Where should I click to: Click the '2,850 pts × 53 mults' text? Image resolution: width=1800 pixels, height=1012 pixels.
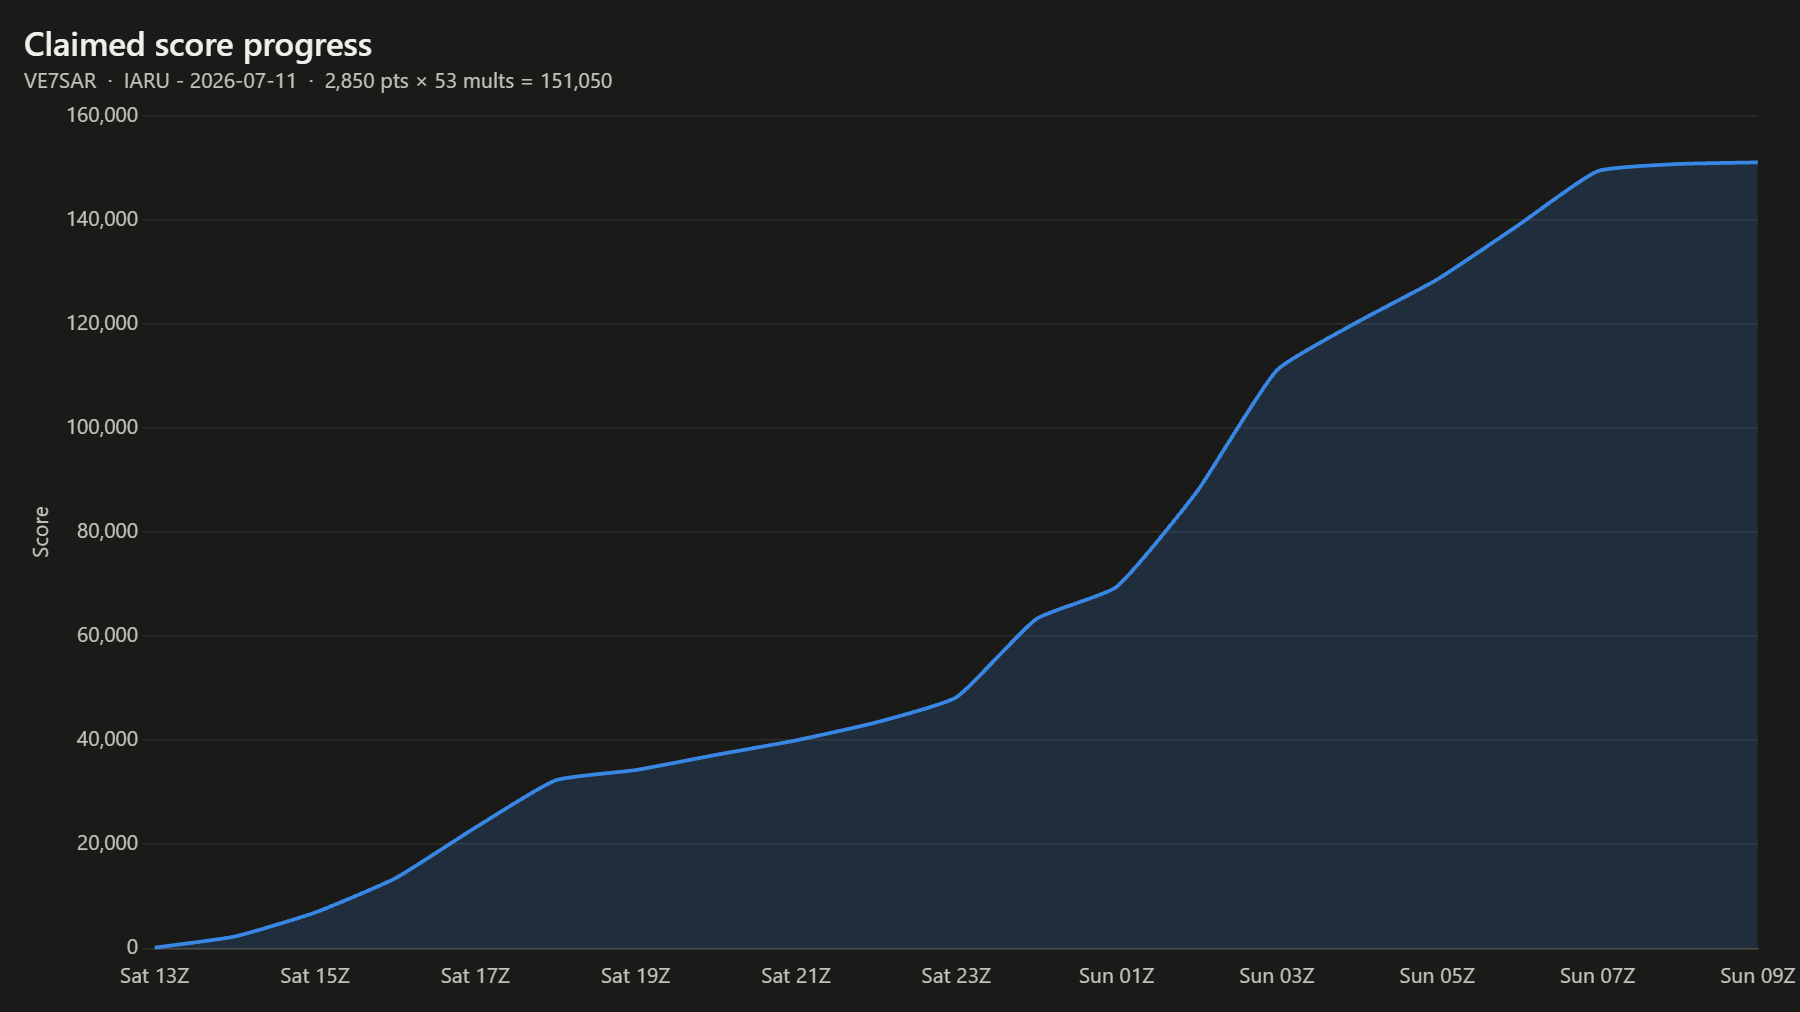click(419, 81)
